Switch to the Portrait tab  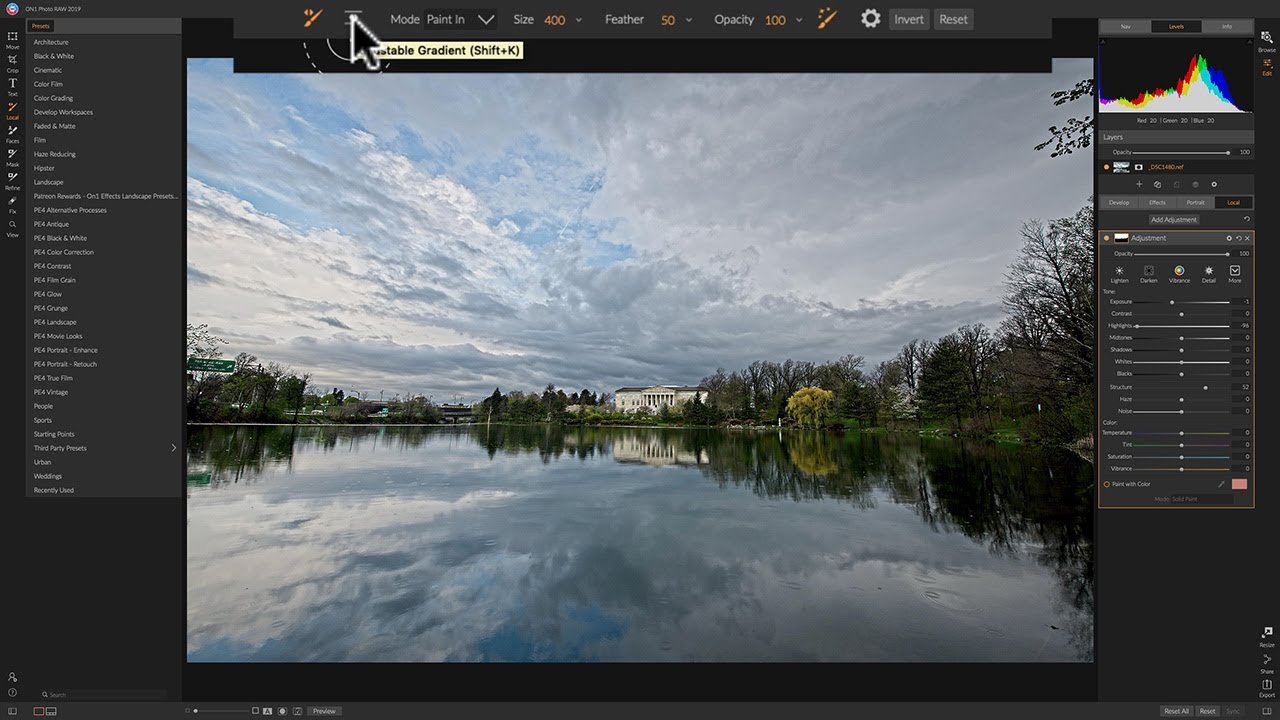click(1195, 202)
